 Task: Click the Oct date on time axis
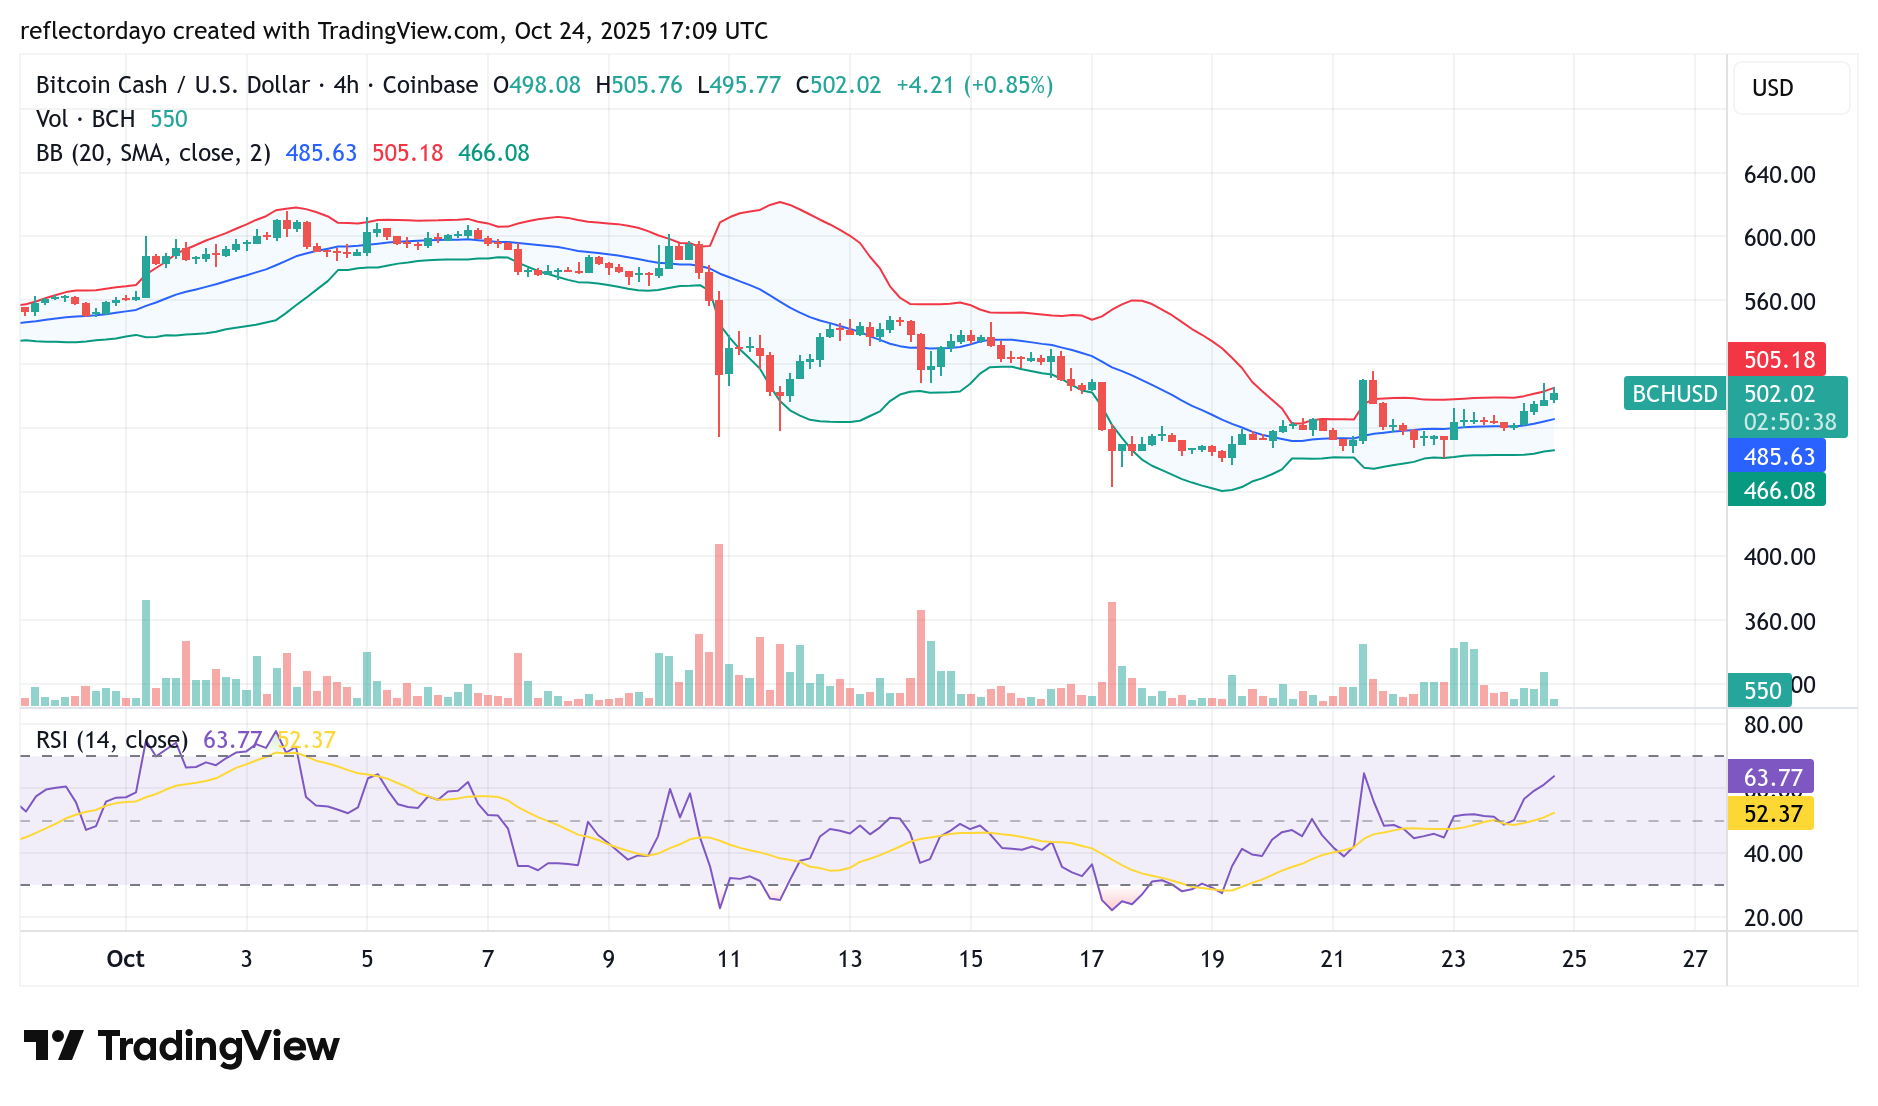tap(125, 959)
